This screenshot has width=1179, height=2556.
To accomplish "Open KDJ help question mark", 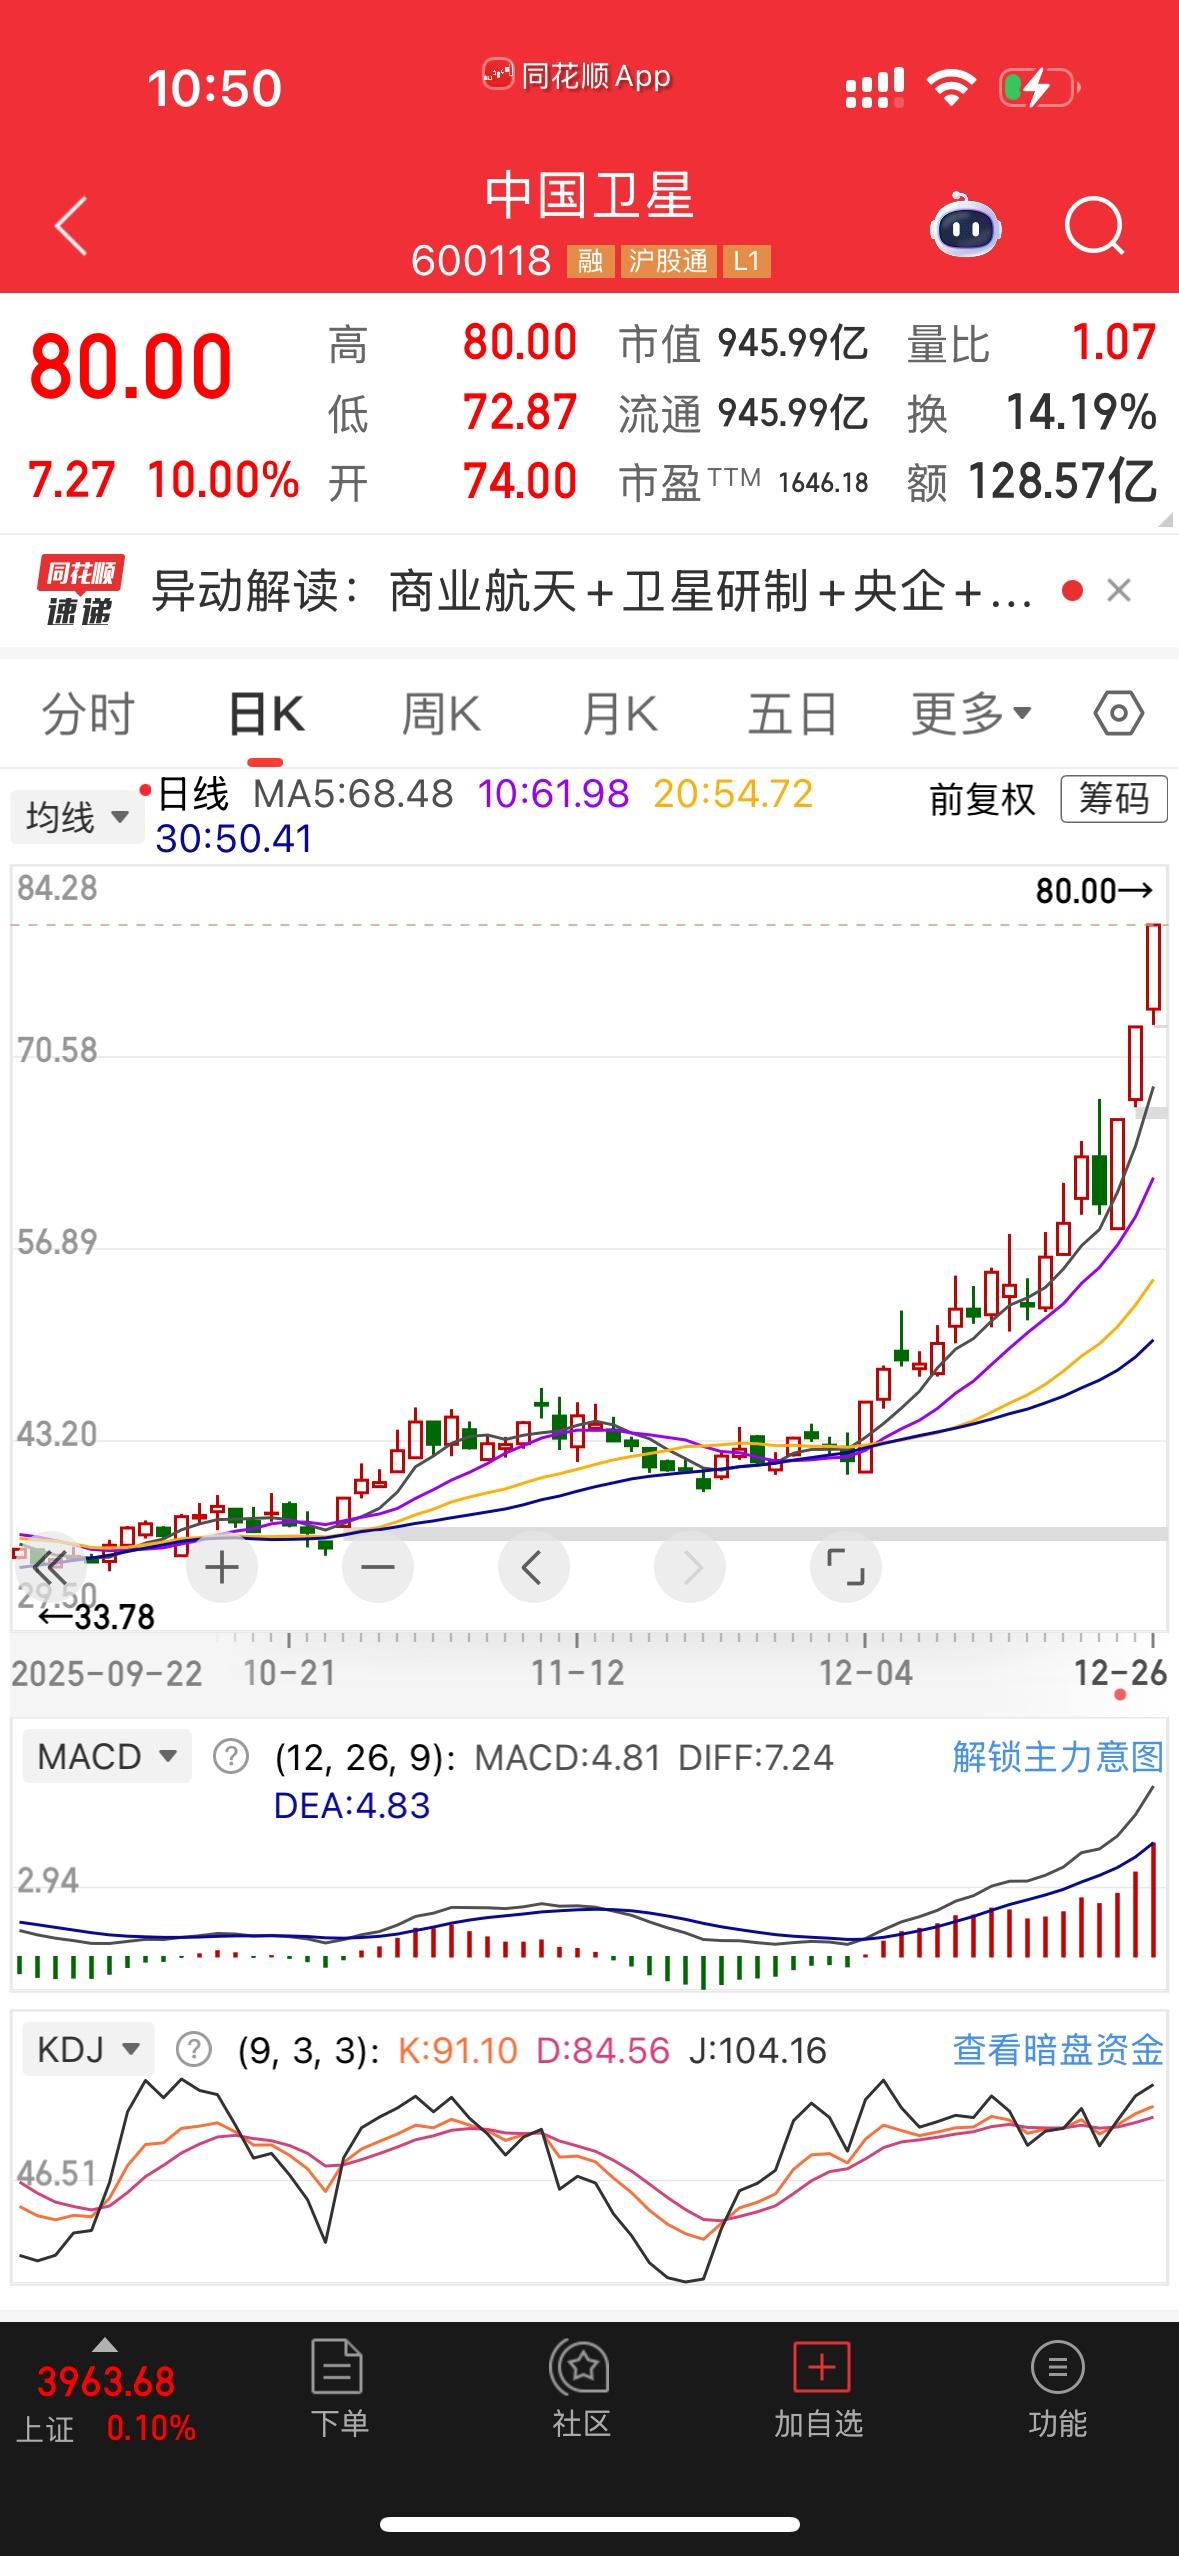I will coord(194,2050).
